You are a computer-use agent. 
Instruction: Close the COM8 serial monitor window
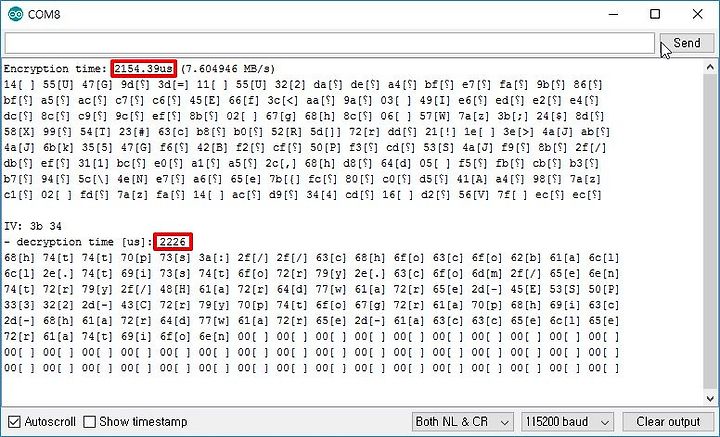tap(698, 14)
